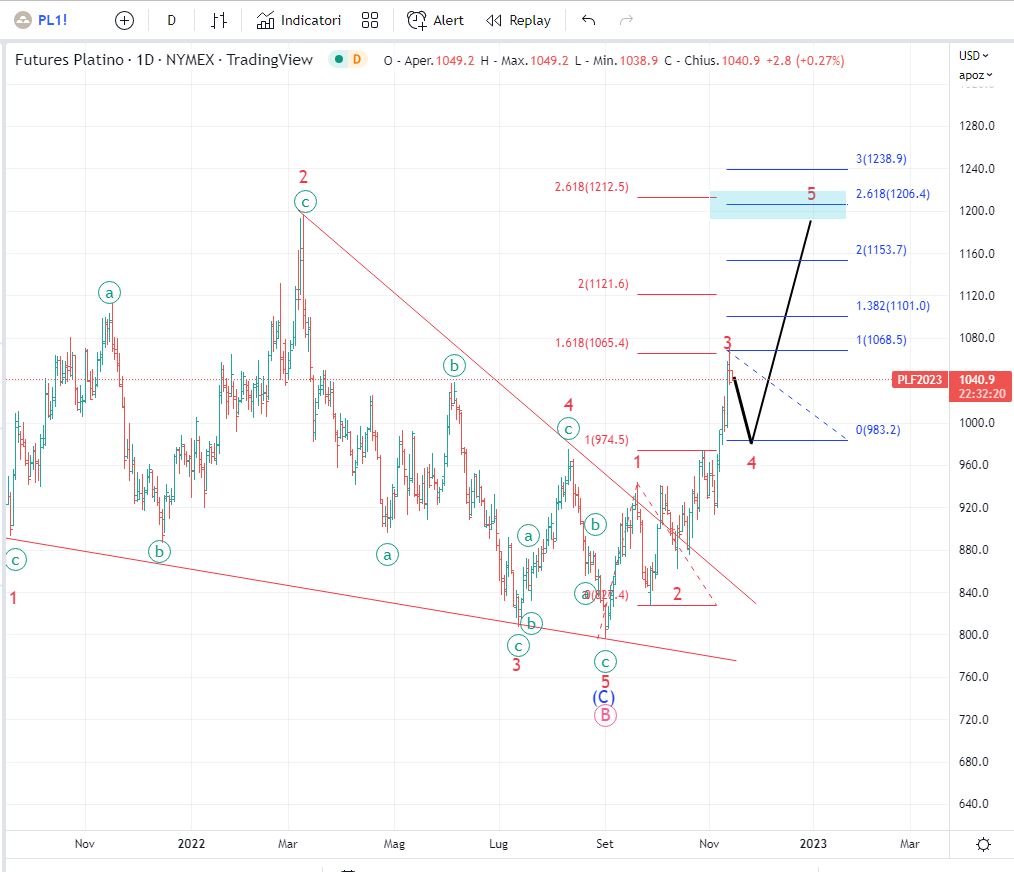
Task: Start bar Replay mode
Action: pyautogui.click(x=519, y=21)
